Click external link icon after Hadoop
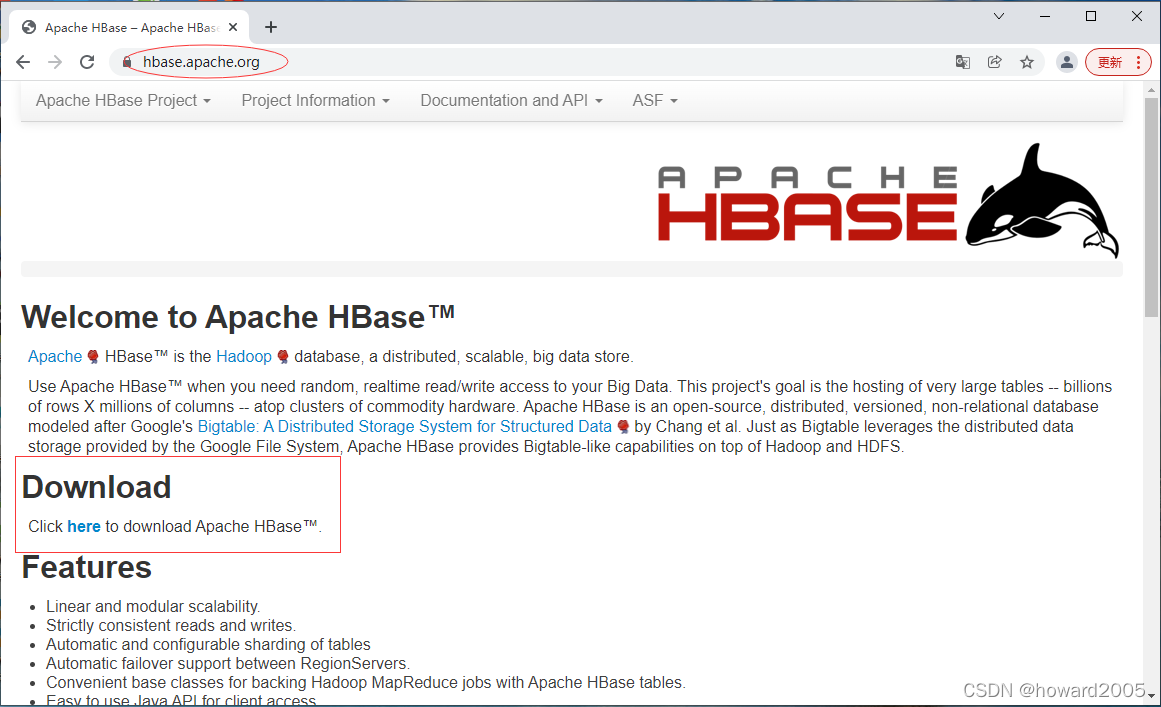Screen dimensions: 1161x707 coord(282,357)
